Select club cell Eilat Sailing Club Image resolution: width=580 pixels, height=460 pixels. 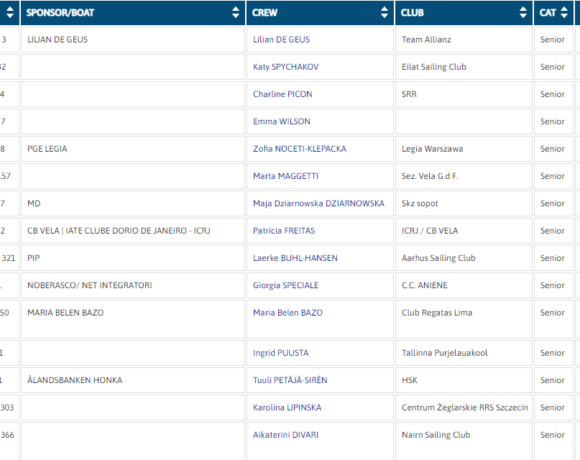[x=464, y=67]
